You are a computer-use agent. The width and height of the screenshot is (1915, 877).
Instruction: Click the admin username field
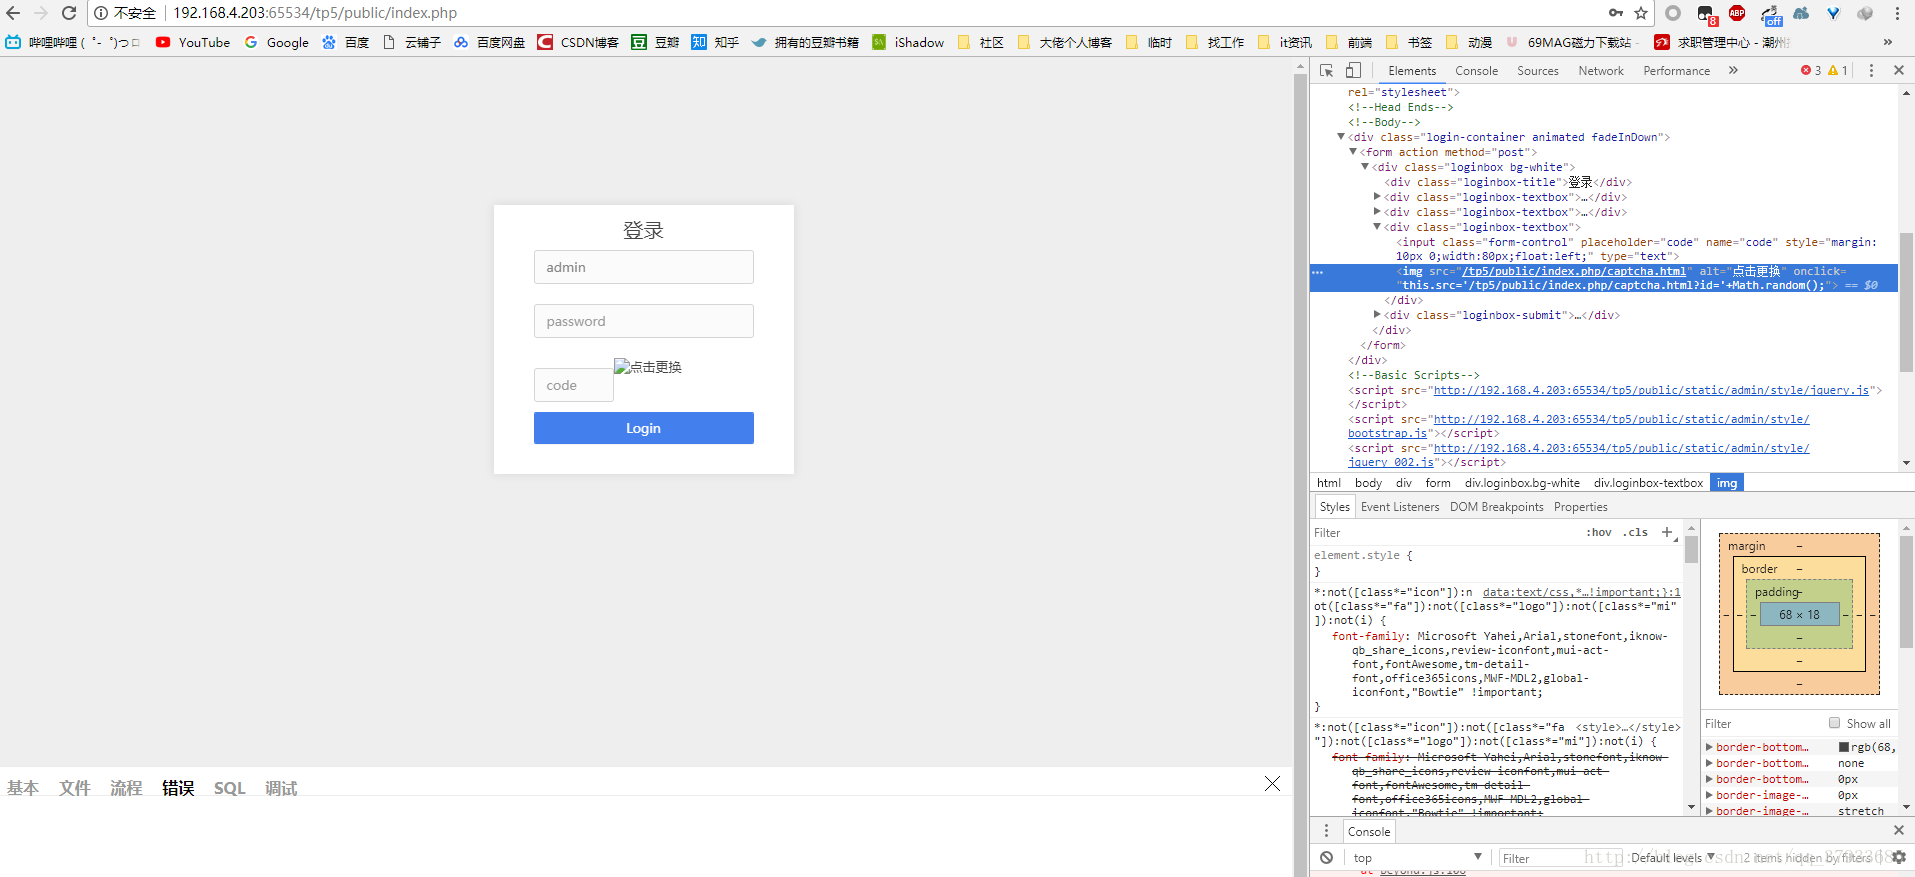pos(644,267)
